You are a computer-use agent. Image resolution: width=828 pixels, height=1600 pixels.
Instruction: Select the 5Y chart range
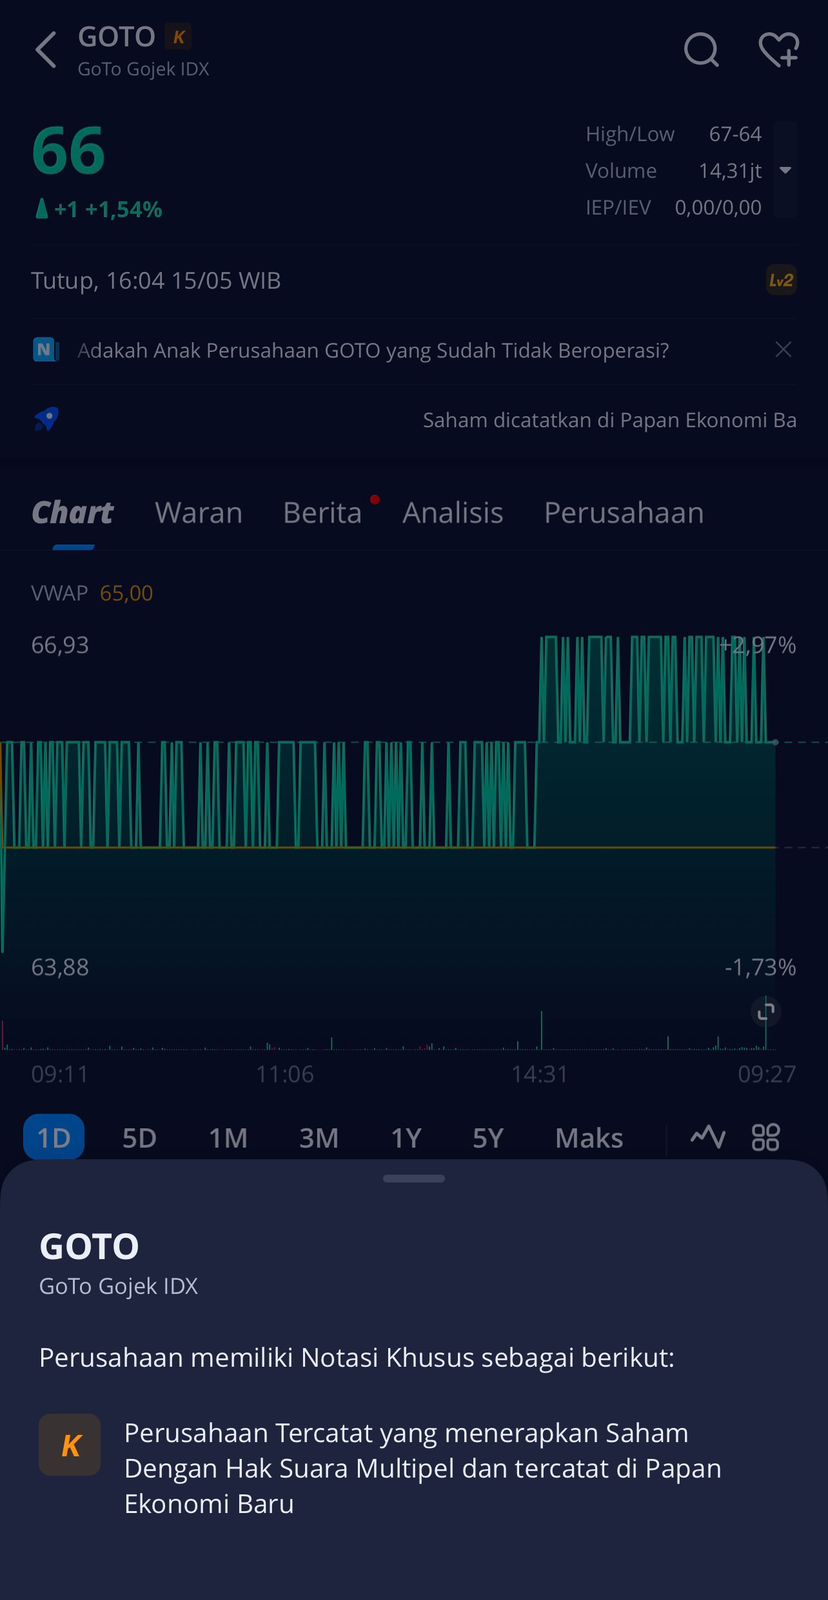(488, 1138)
